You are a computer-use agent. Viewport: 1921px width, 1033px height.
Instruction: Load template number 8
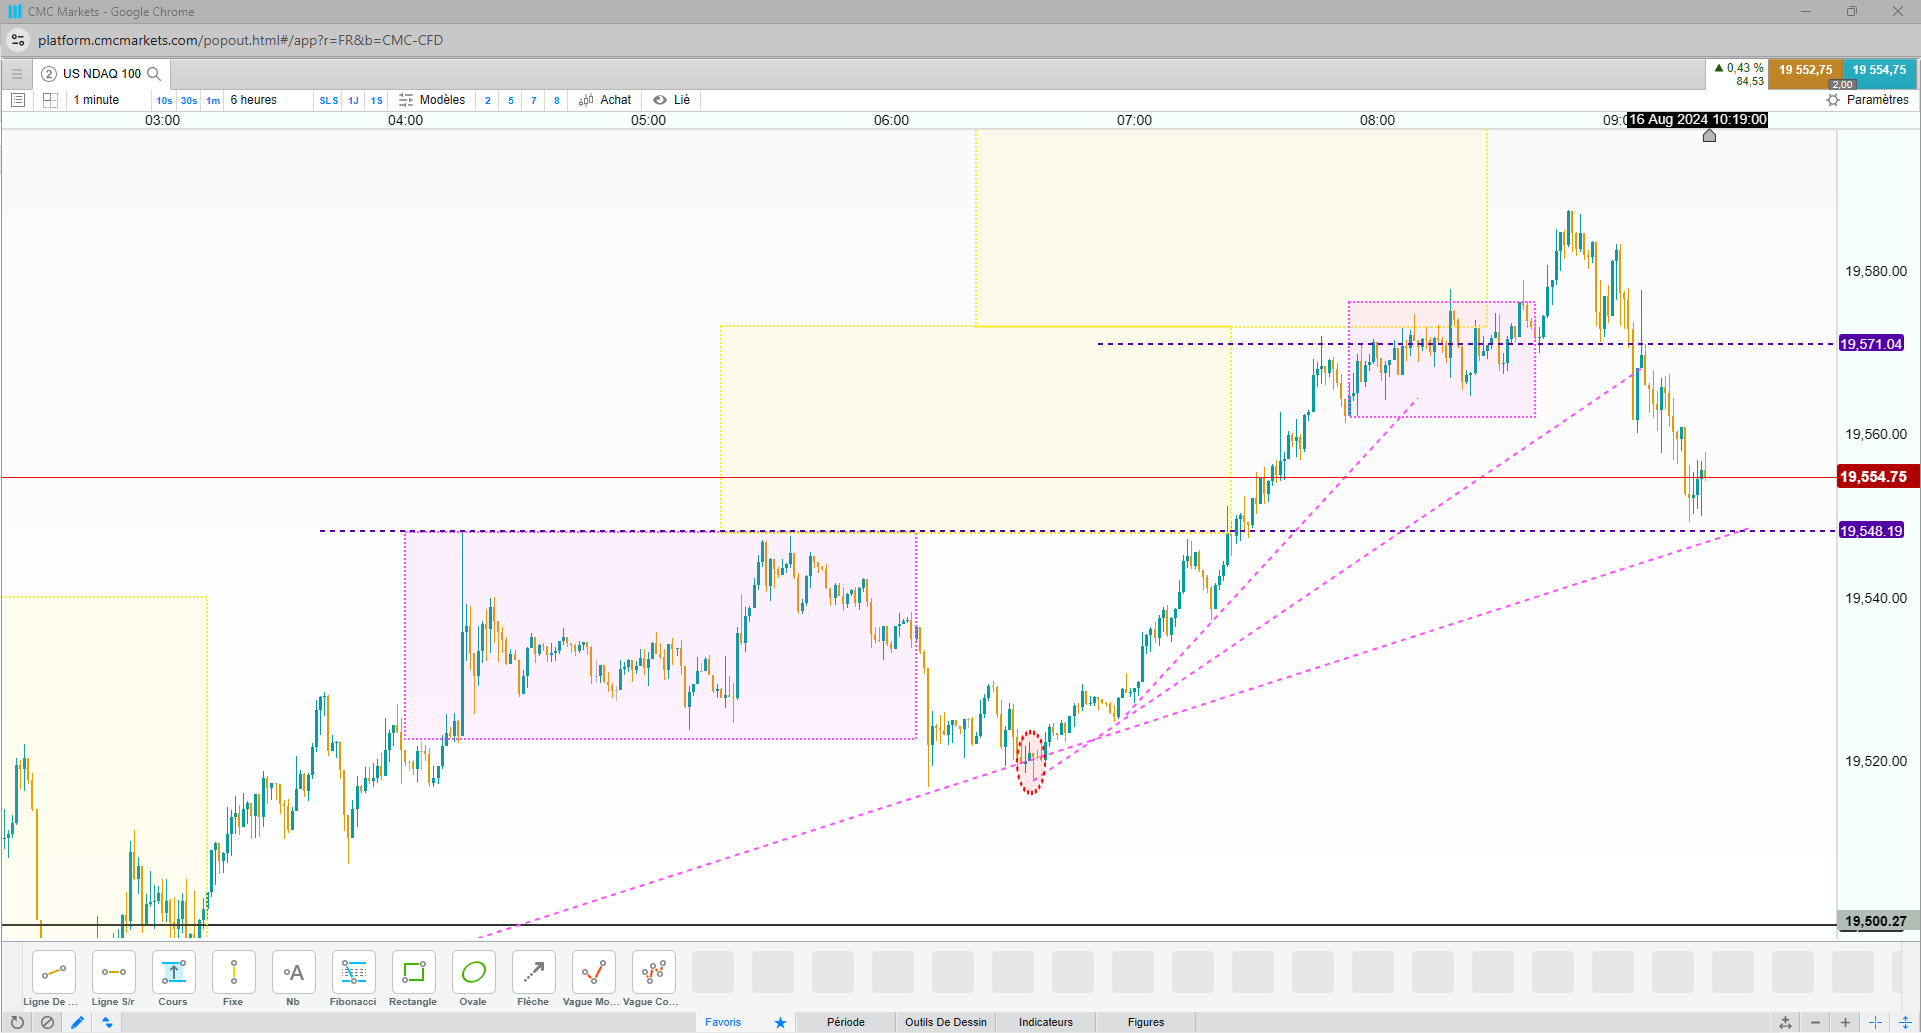tap(557, 100)
